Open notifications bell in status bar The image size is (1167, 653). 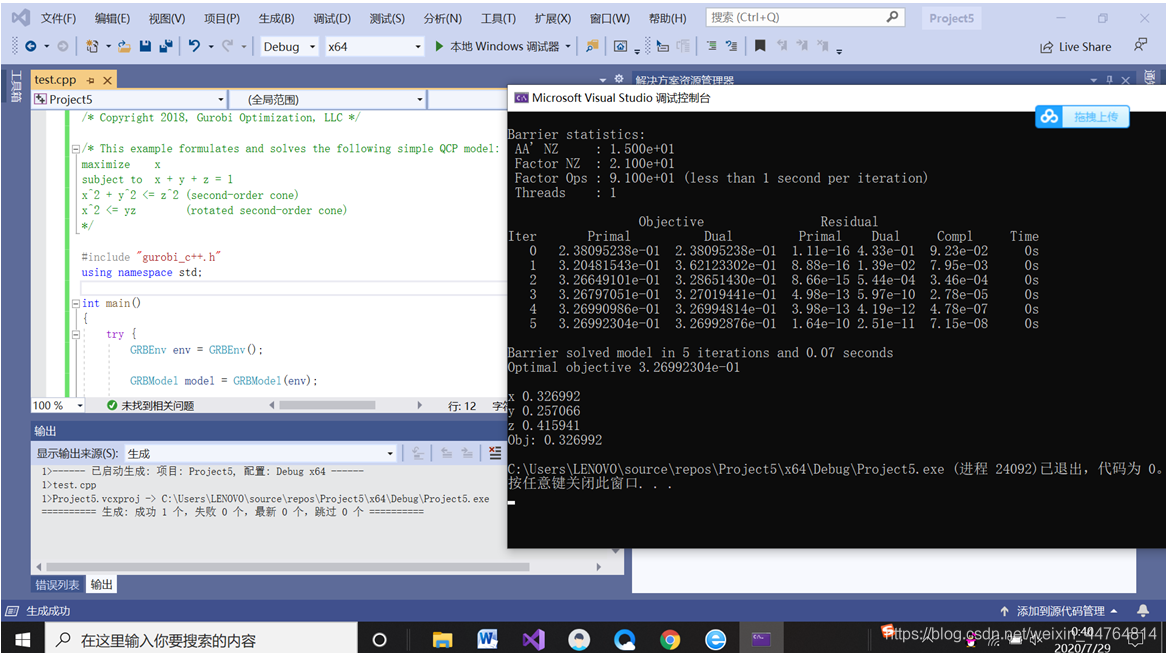(1142, 611)
